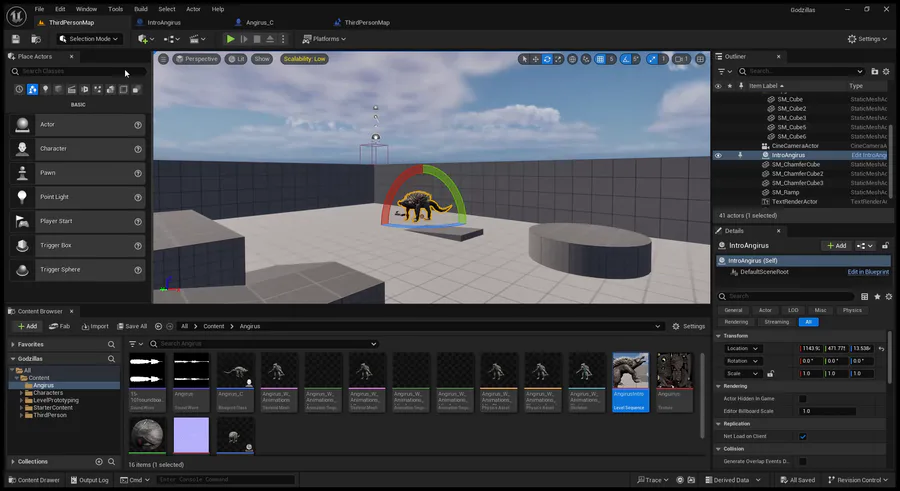Check Generate Overlap Events option
Image resolution: width=900 pixels, height=491 pixels.
coord(803,461)
